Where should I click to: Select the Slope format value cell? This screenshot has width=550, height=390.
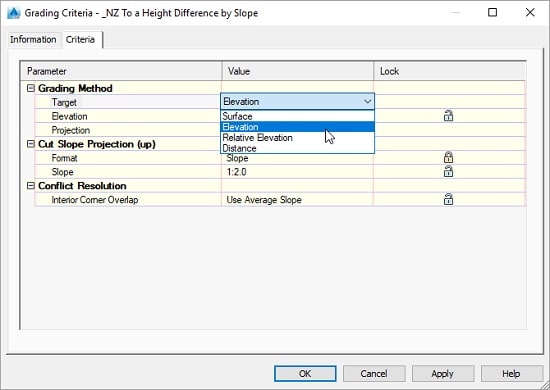point(297,158)
